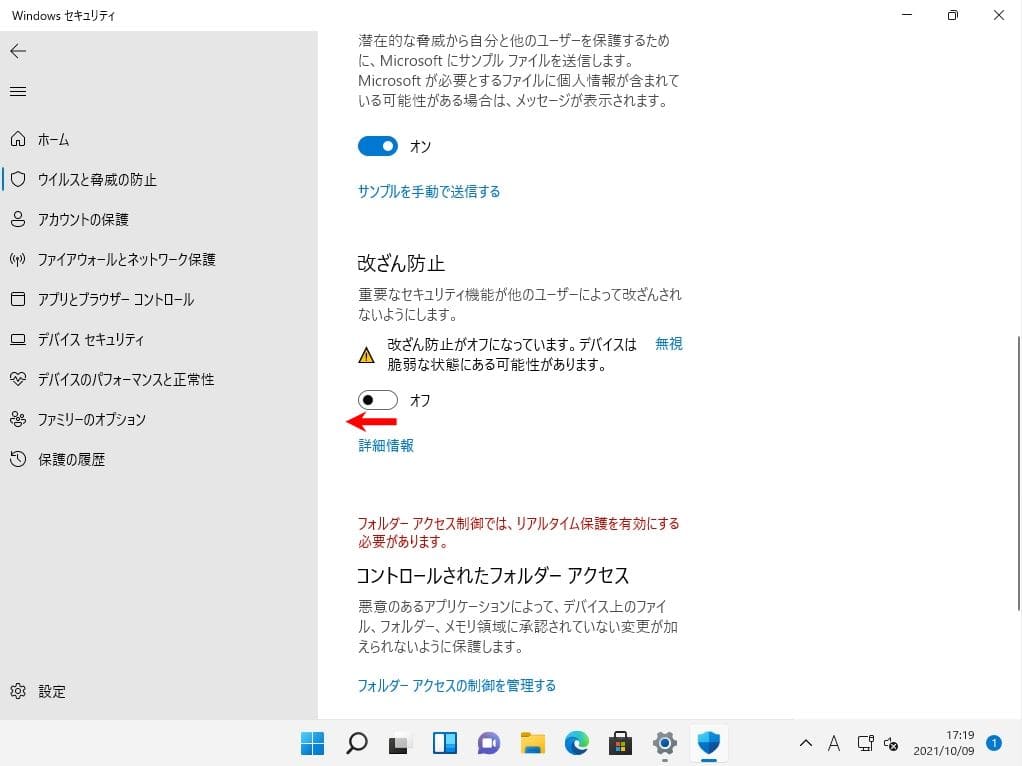Screen dimensions: 1022x766
Task: Click the 改ざん防止がオフになっています warning message
Action: click(512, 354)
